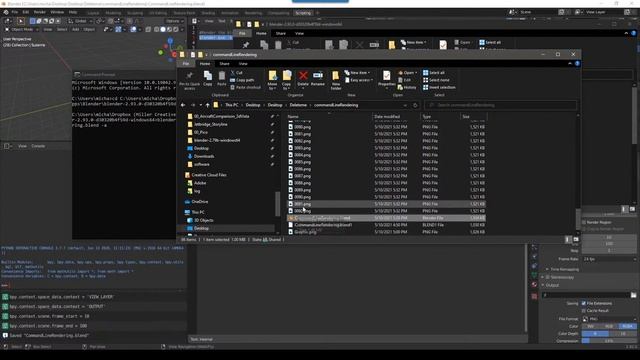Open the View tab of front Explorer
This screenshot has height=360, width=640.
pyautogui.click(x=243, y=64)
